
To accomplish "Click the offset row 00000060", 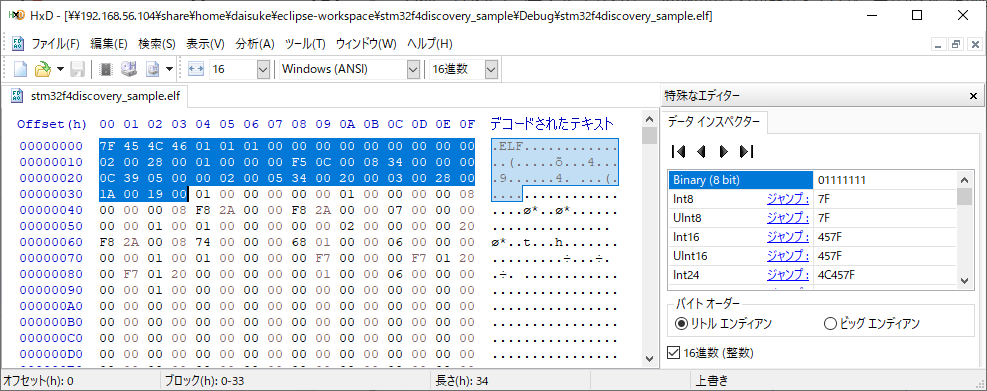I will pos(51,242).
